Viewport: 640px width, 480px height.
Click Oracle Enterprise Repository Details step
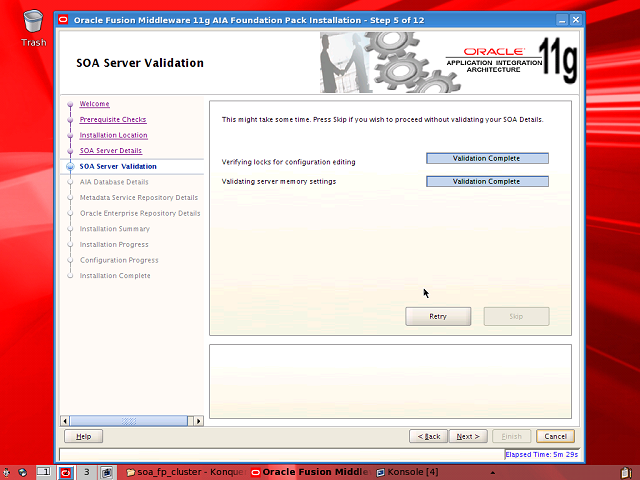pyautogui.click(x=140, y=213)
